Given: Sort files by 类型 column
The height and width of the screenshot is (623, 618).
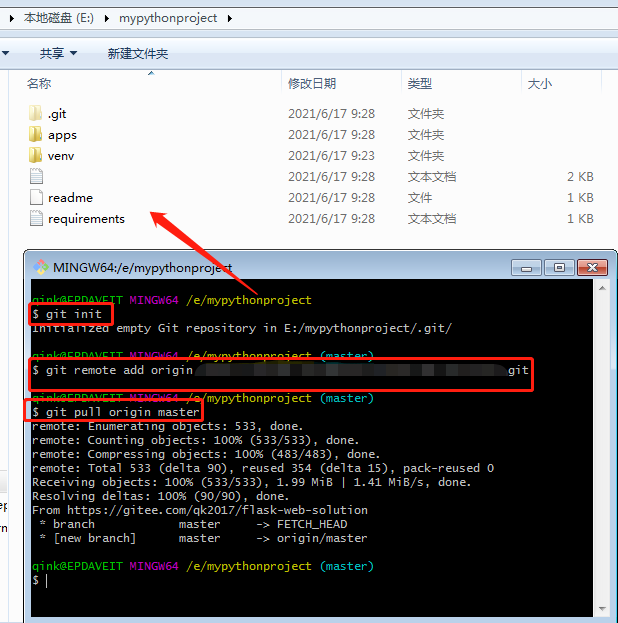Looking at the screenshot, I should (420, 84).
